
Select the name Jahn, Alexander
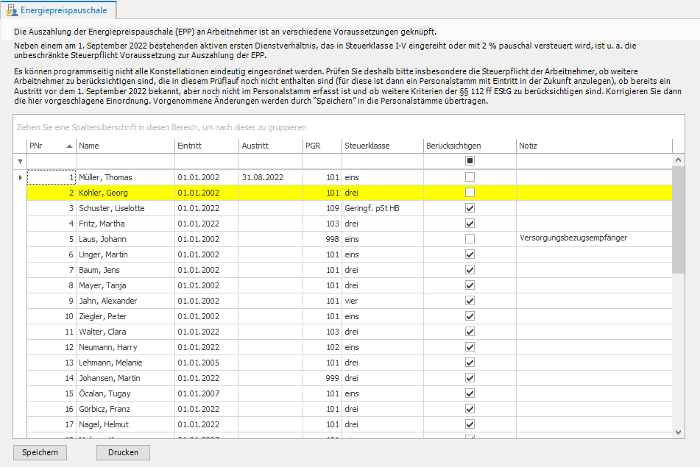pyautogui.click(x=108, y=301)
